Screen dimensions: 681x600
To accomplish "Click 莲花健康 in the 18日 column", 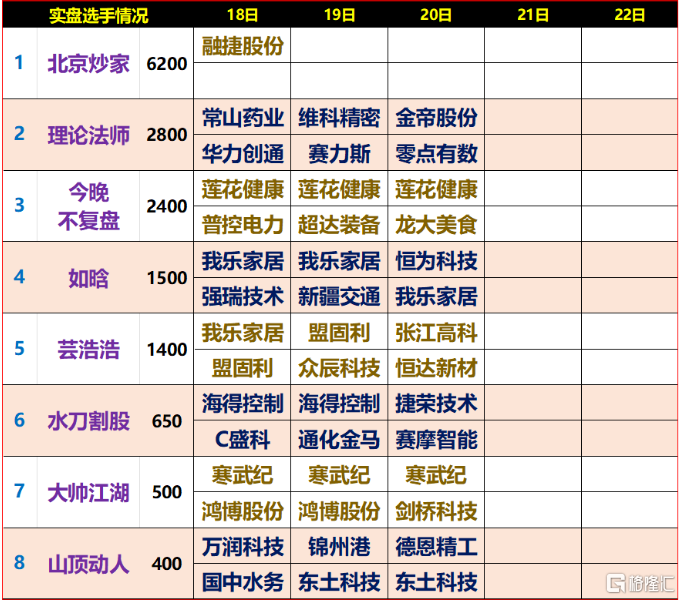I will tap(242, 189).
